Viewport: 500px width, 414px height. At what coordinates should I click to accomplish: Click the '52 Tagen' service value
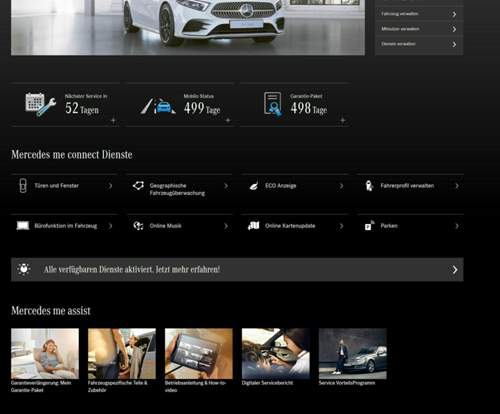pyautogui.click(x=82, y=108)
